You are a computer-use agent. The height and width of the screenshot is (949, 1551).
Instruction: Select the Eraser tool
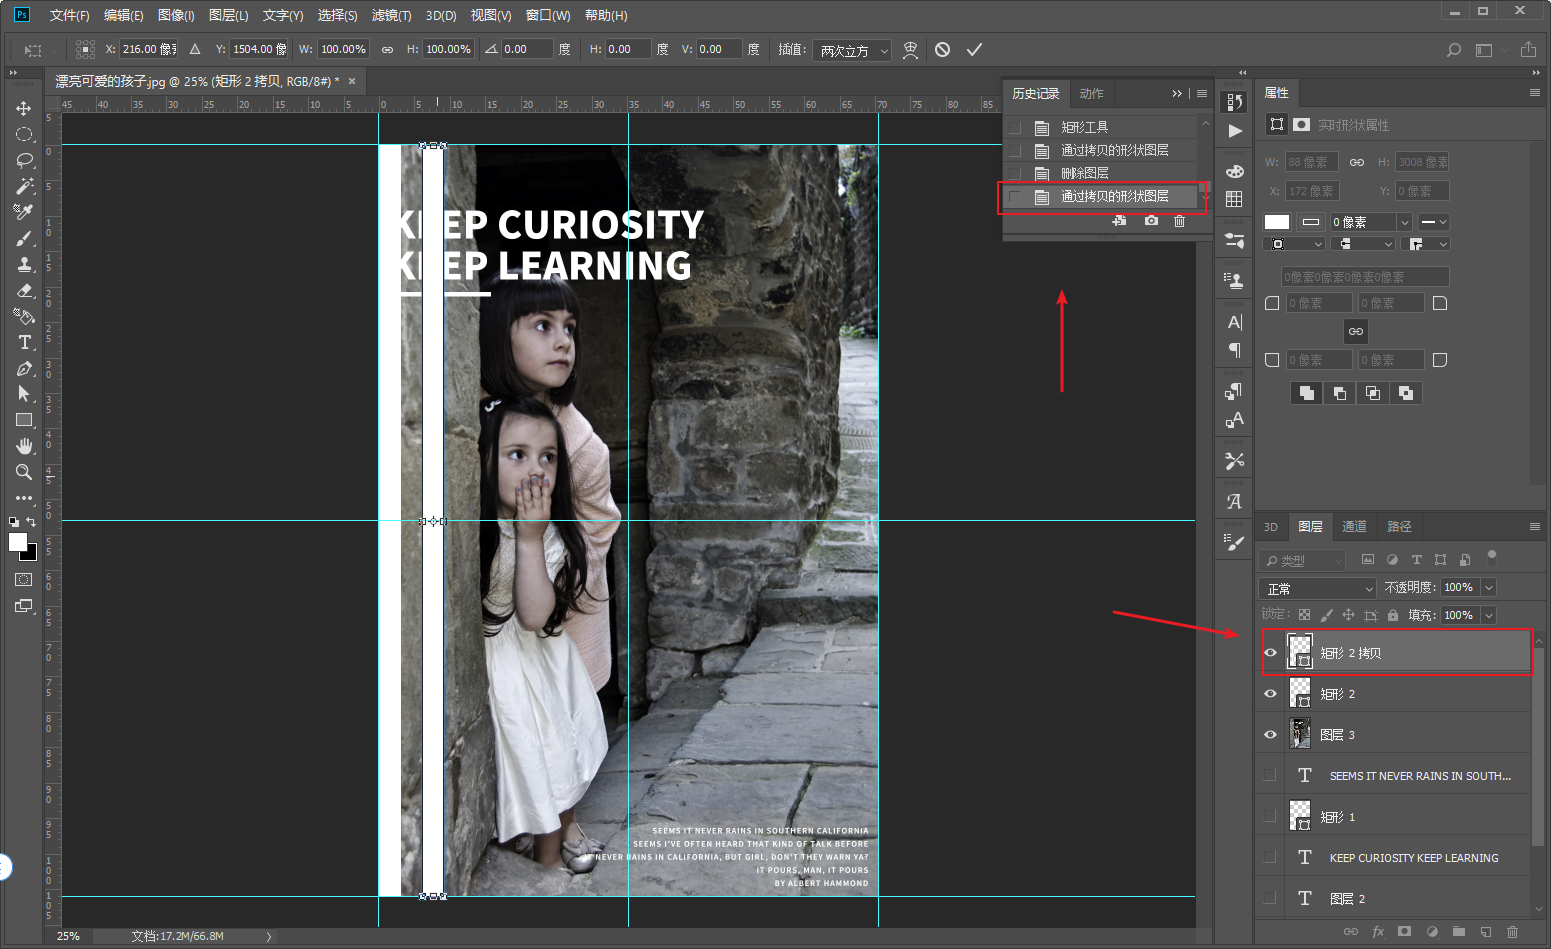24,290
